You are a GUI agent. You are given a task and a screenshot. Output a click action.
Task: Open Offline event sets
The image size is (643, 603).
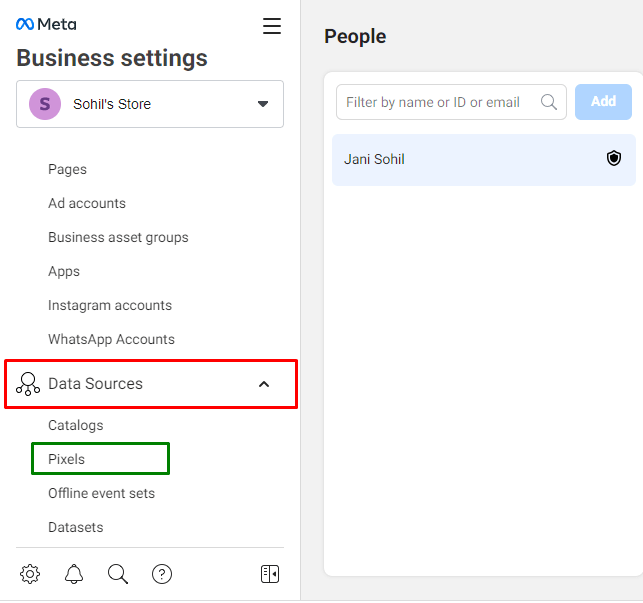101,493
